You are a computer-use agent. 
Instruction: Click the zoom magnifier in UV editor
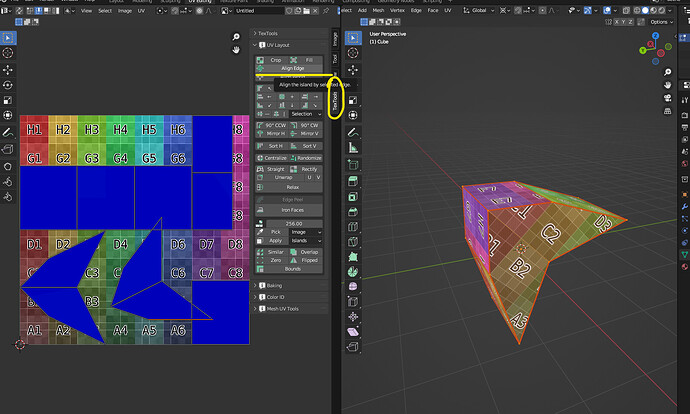point(236,37)
